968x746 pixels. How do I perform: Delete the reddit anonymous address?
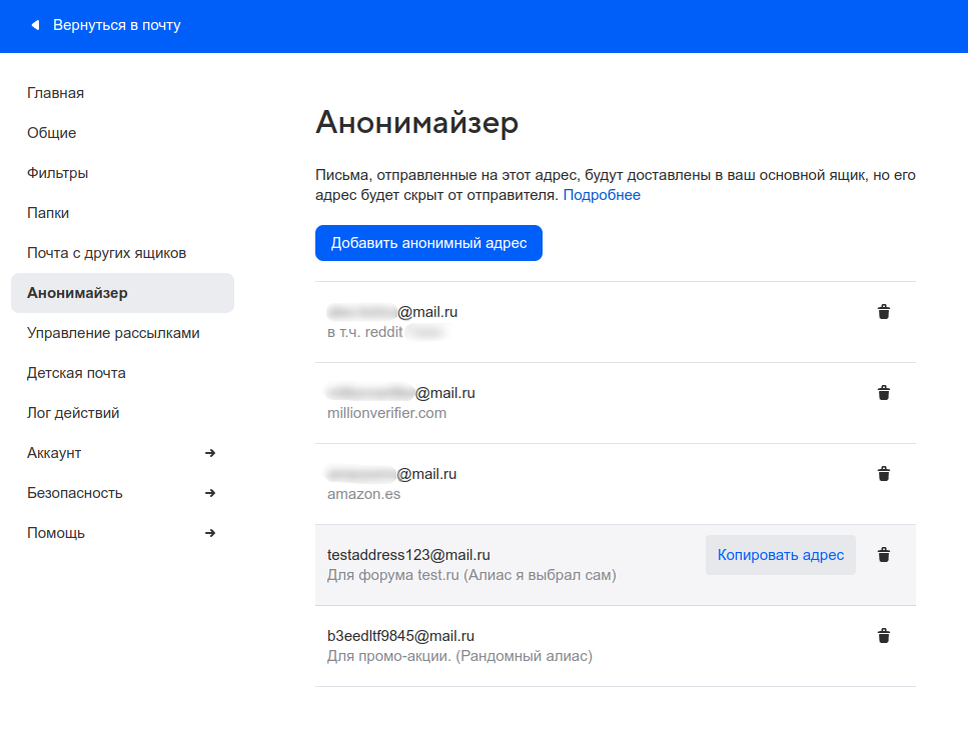[x=883, y=311]
